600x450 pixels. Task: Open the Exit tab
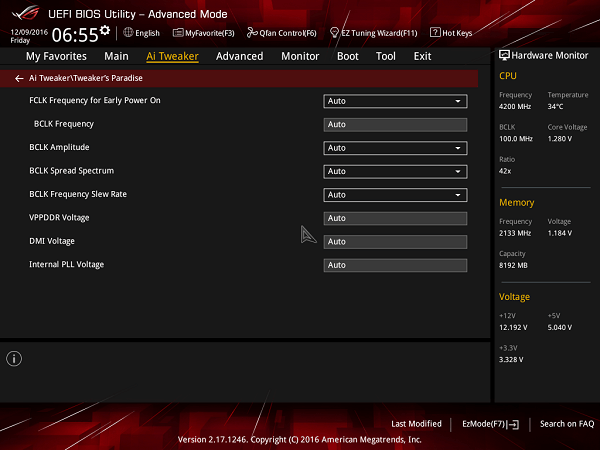coord(422,56)
